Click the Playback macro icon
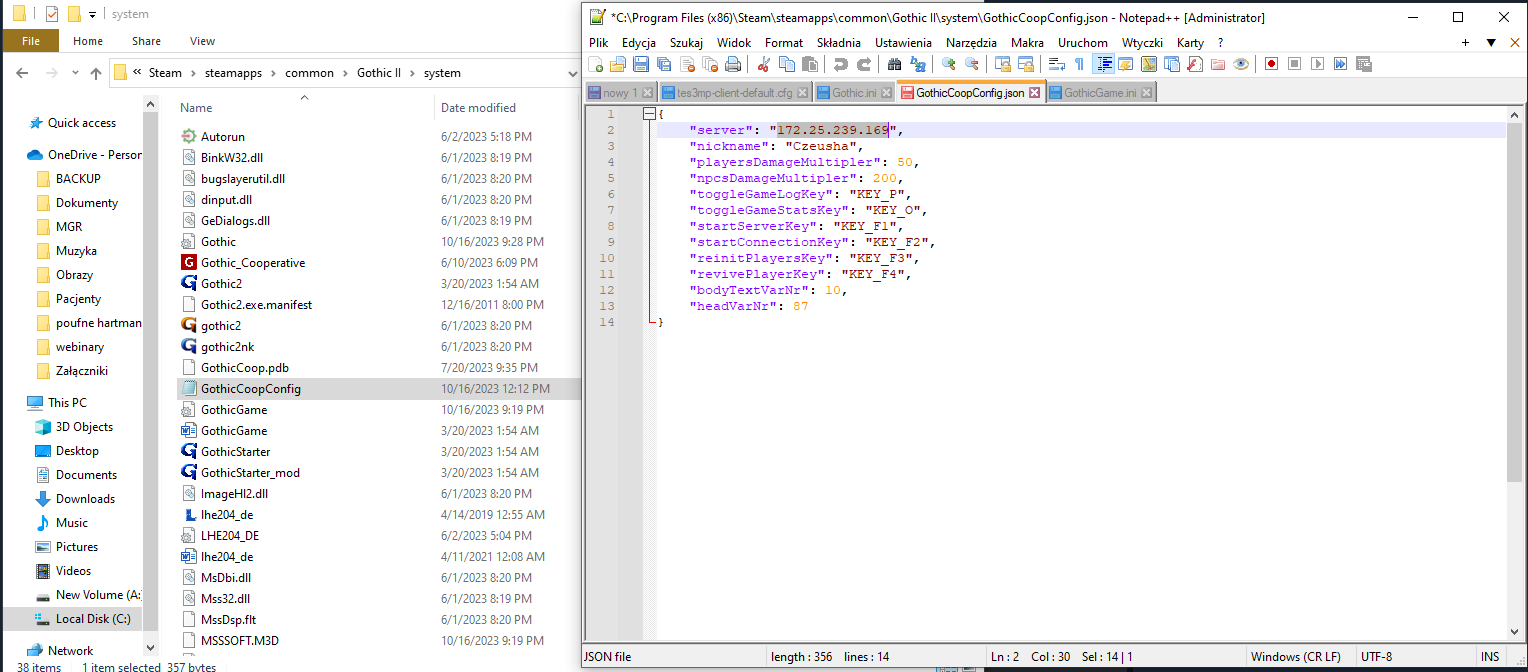 (x=1317, y=64)
